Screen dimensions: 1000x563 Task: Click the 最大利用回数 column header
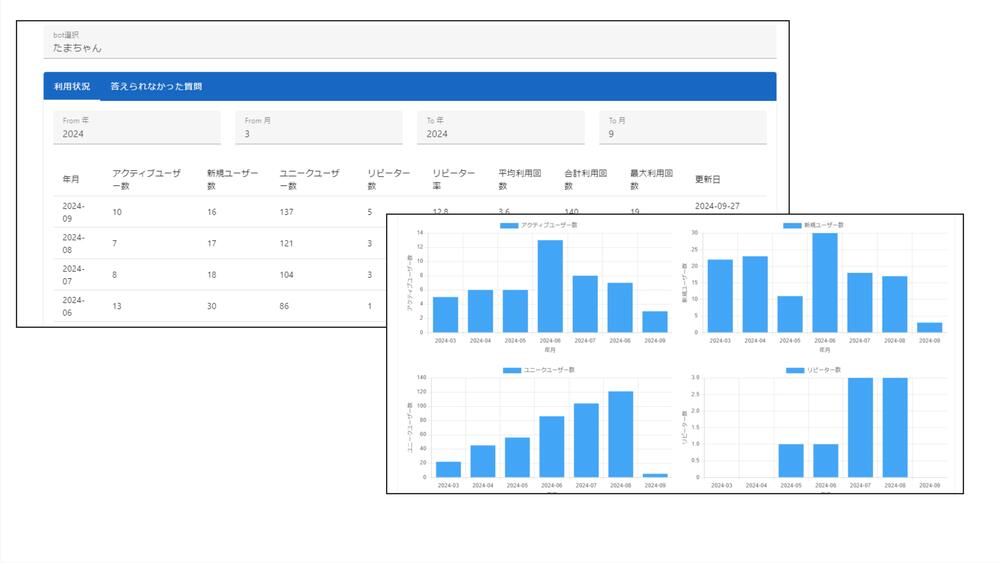pyautogui.click(x=651, y=179)
